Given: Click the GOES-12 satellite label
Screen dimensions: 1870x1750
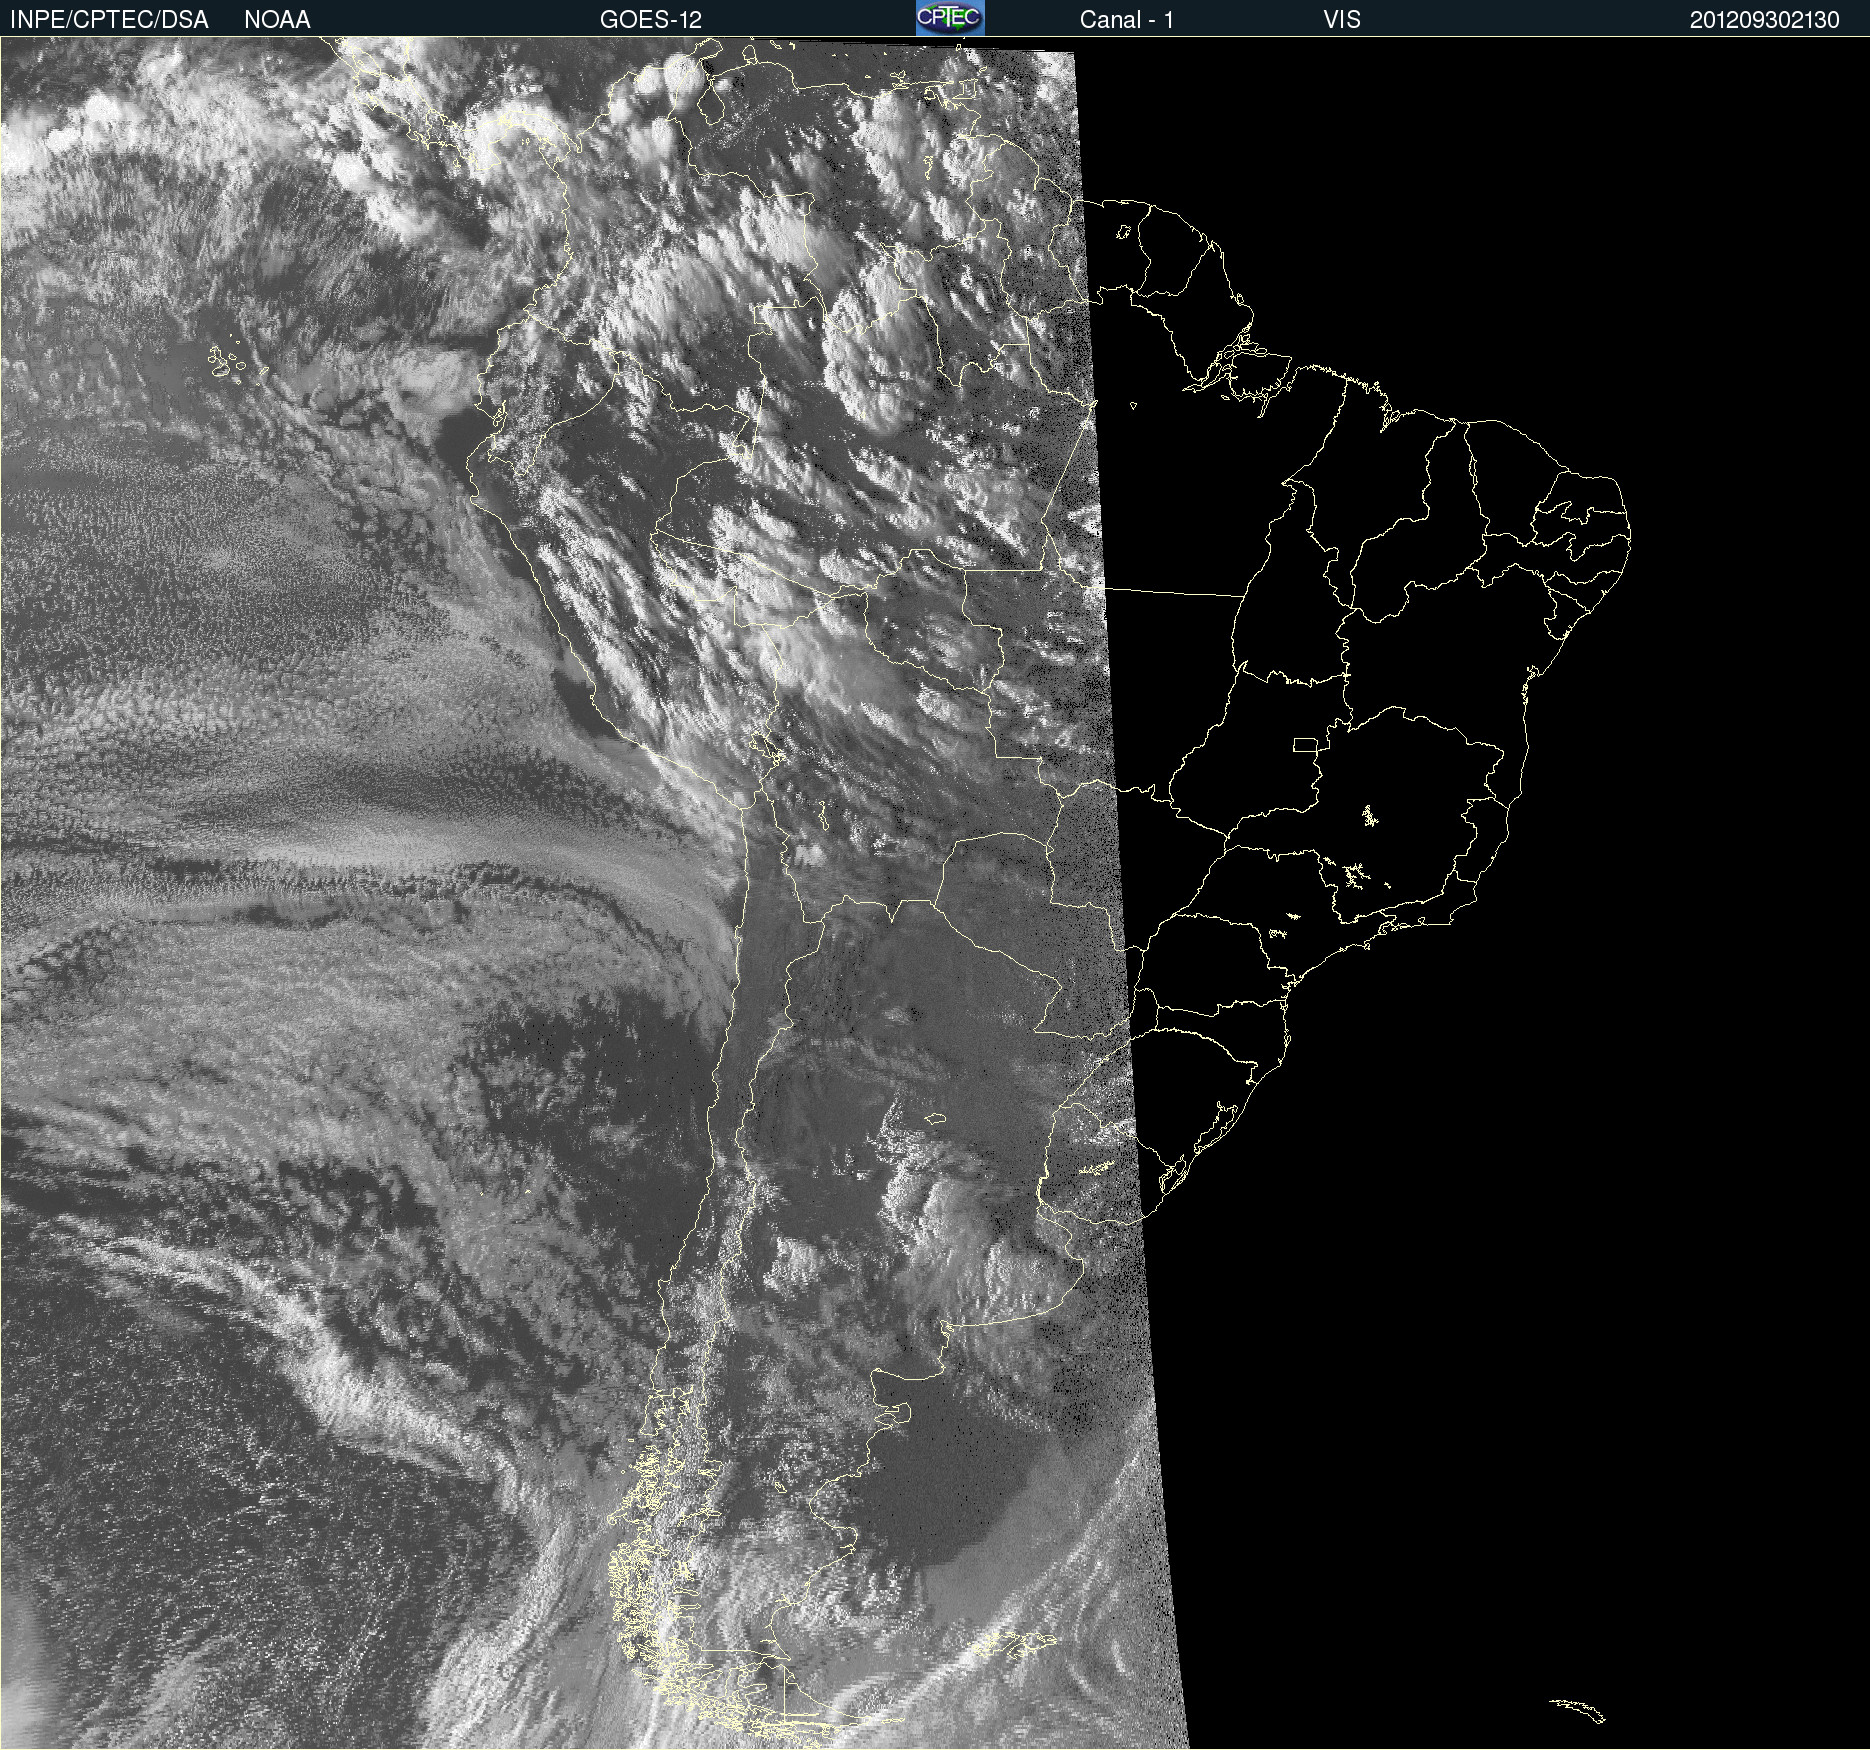Looking at the screenshot, I should point(651,20).
